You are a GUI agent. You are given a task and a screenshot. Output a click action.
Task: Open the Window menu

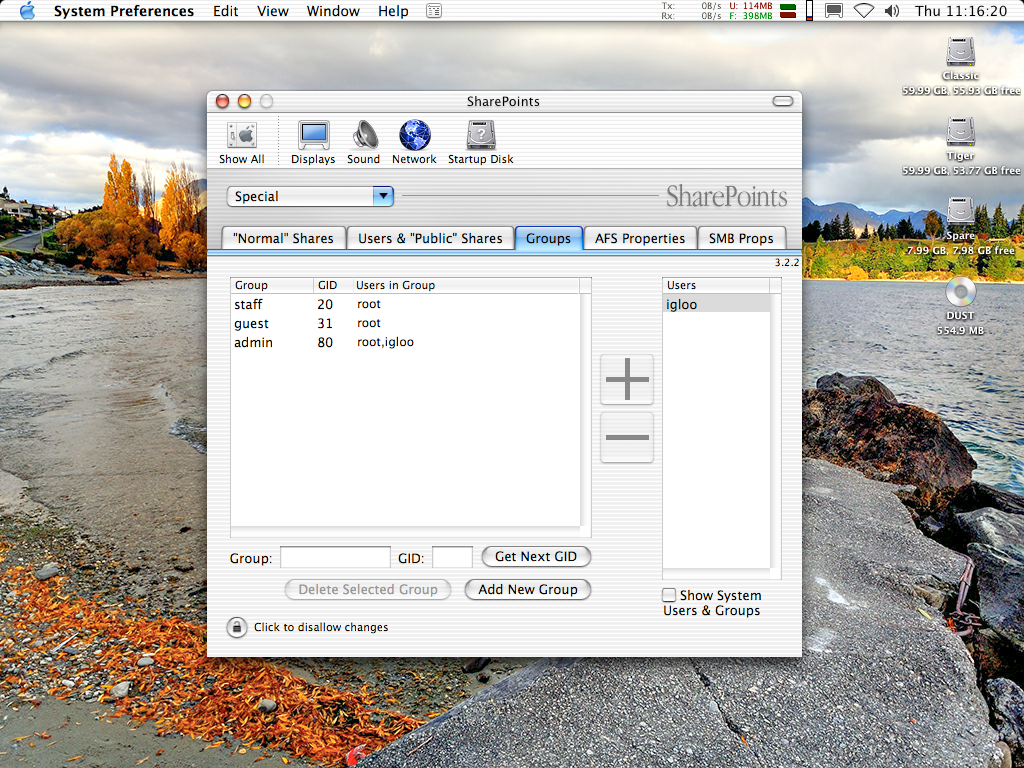click(333, 11)
